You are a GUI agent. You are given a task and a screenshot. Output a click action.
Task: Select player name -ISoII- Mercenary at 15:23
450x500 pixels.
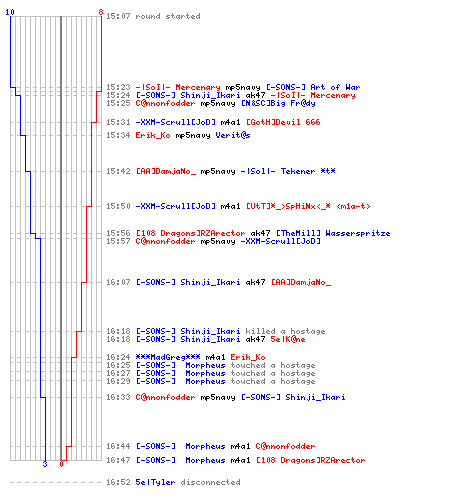[x=178, y=87]
